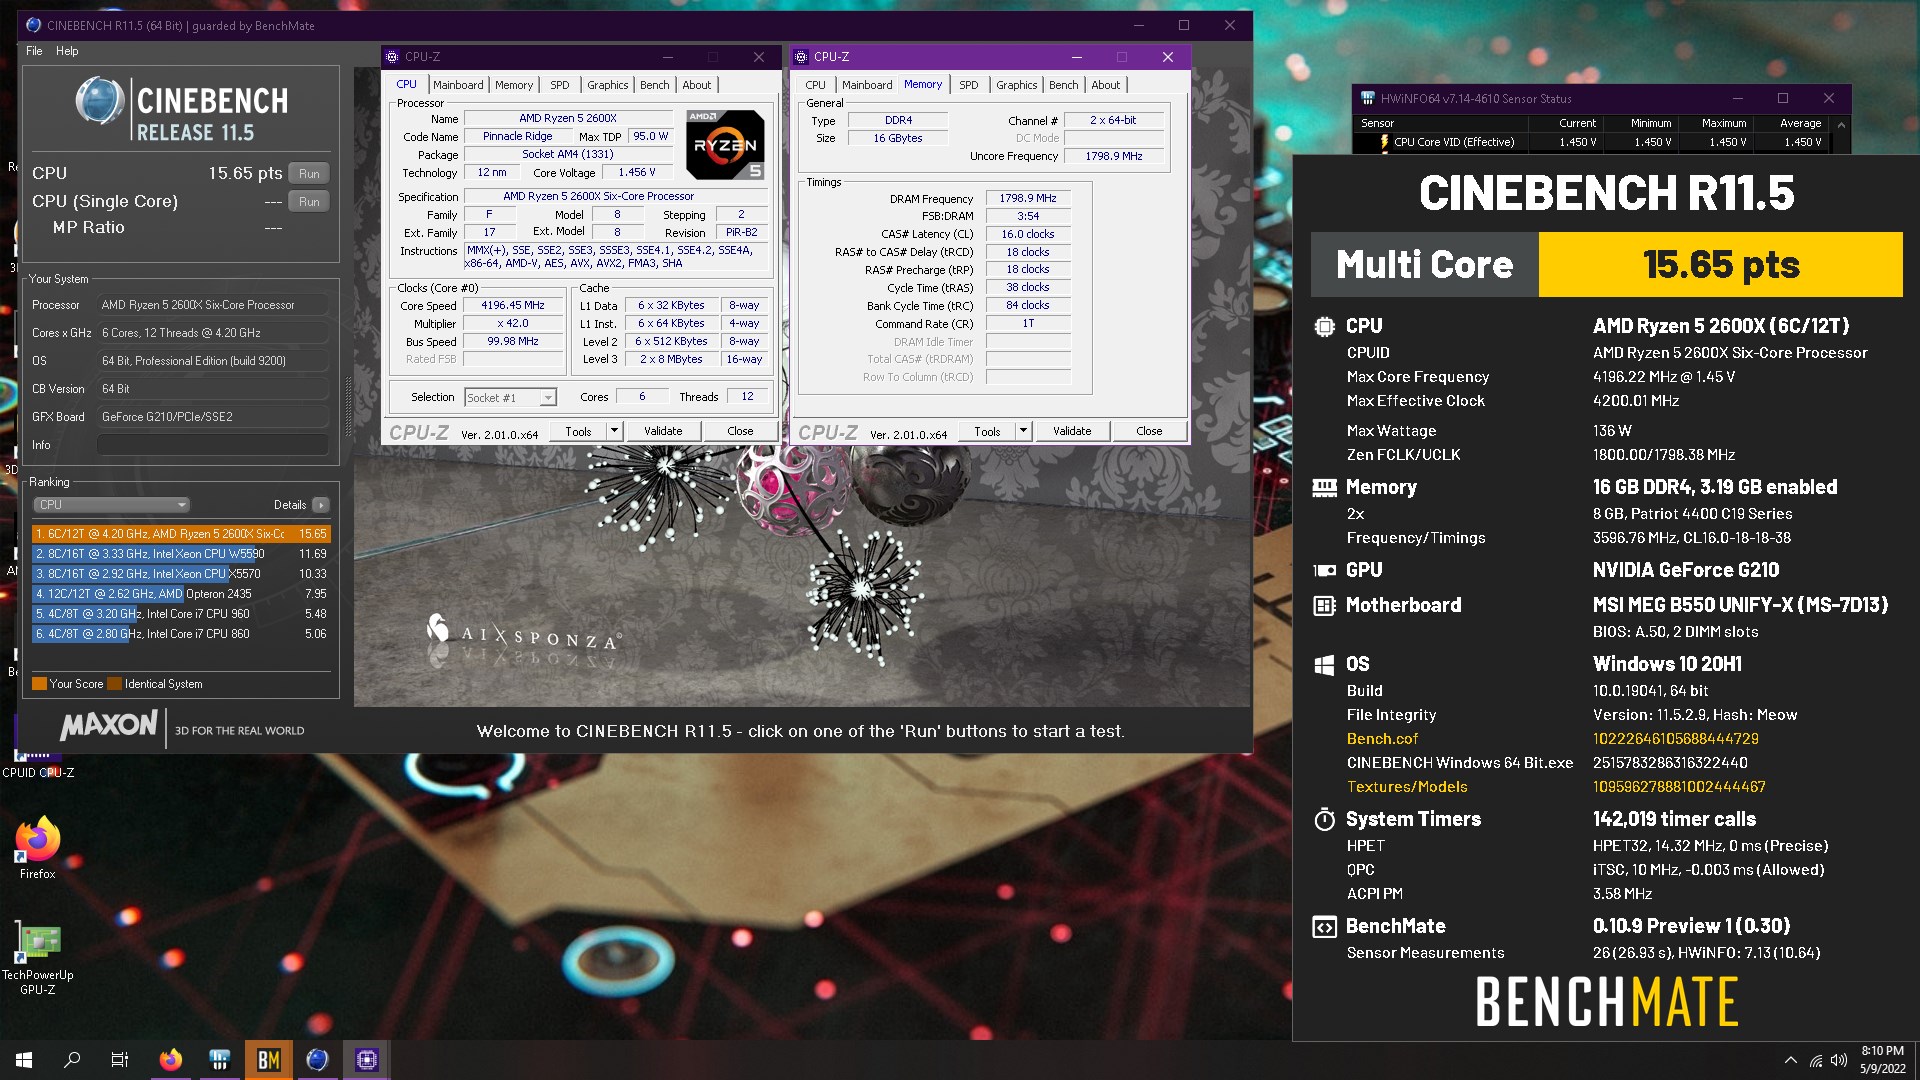This screenshot has width=1920, height=1080.
Task: Open Firefox from the taskbar
Action: [x=171, y=1060]
